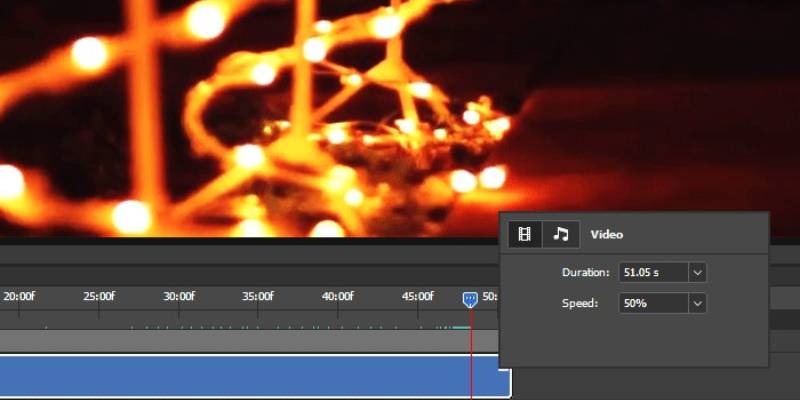Click the 30:00f mark on time ruler
The height and width of the screenshot is (400, 800).
[179, 296]
